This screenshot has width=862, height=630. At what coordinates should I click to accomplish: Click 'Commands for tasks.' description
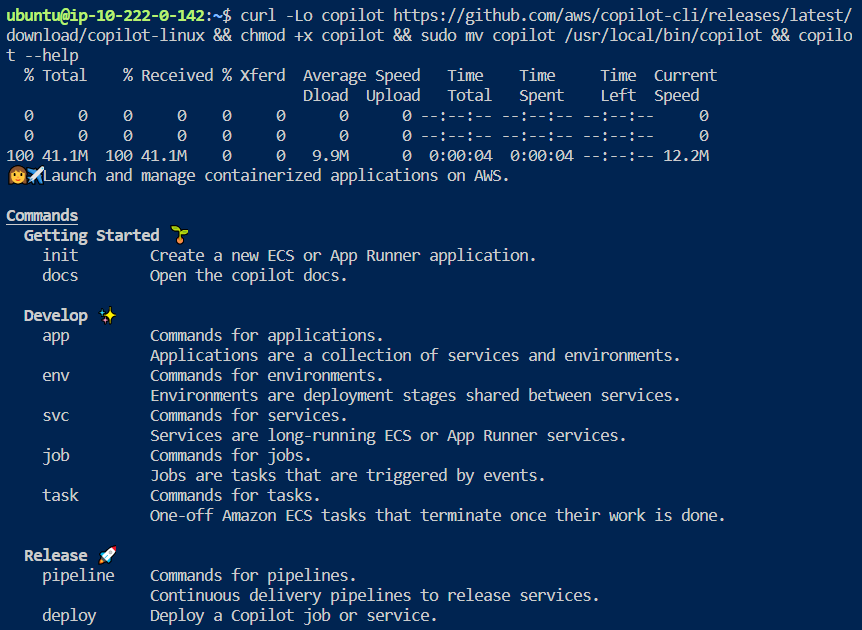(235, 495)
